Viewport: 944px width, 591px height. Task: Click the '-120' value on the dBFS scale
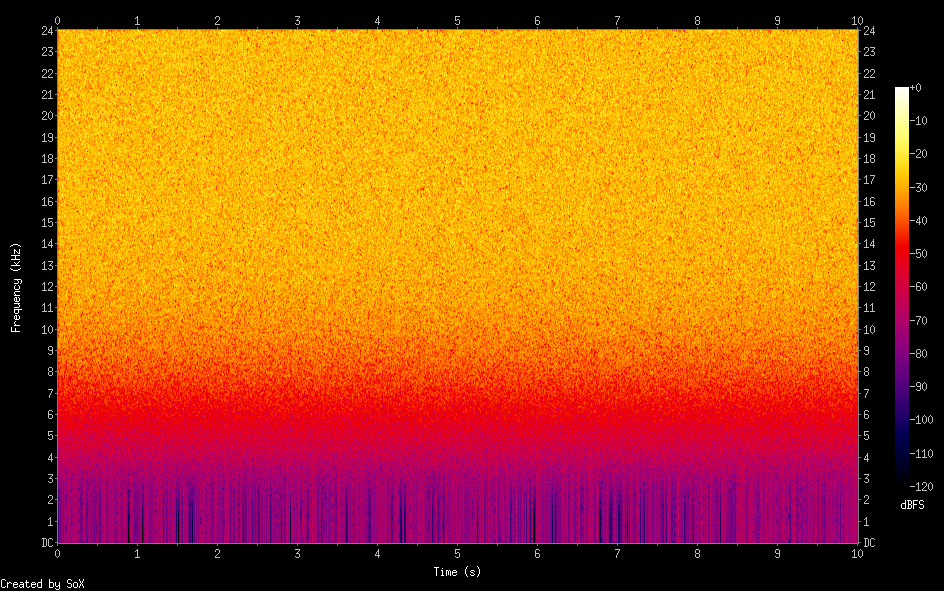click(x=921, y=486)
